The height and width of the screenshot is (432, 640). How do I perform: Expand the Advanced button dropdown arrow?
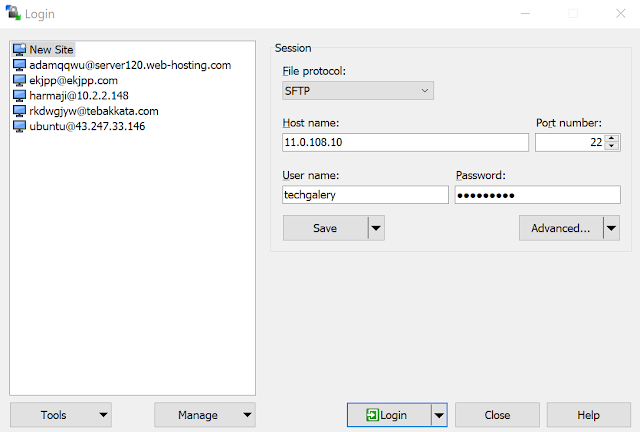coord(611,228)
